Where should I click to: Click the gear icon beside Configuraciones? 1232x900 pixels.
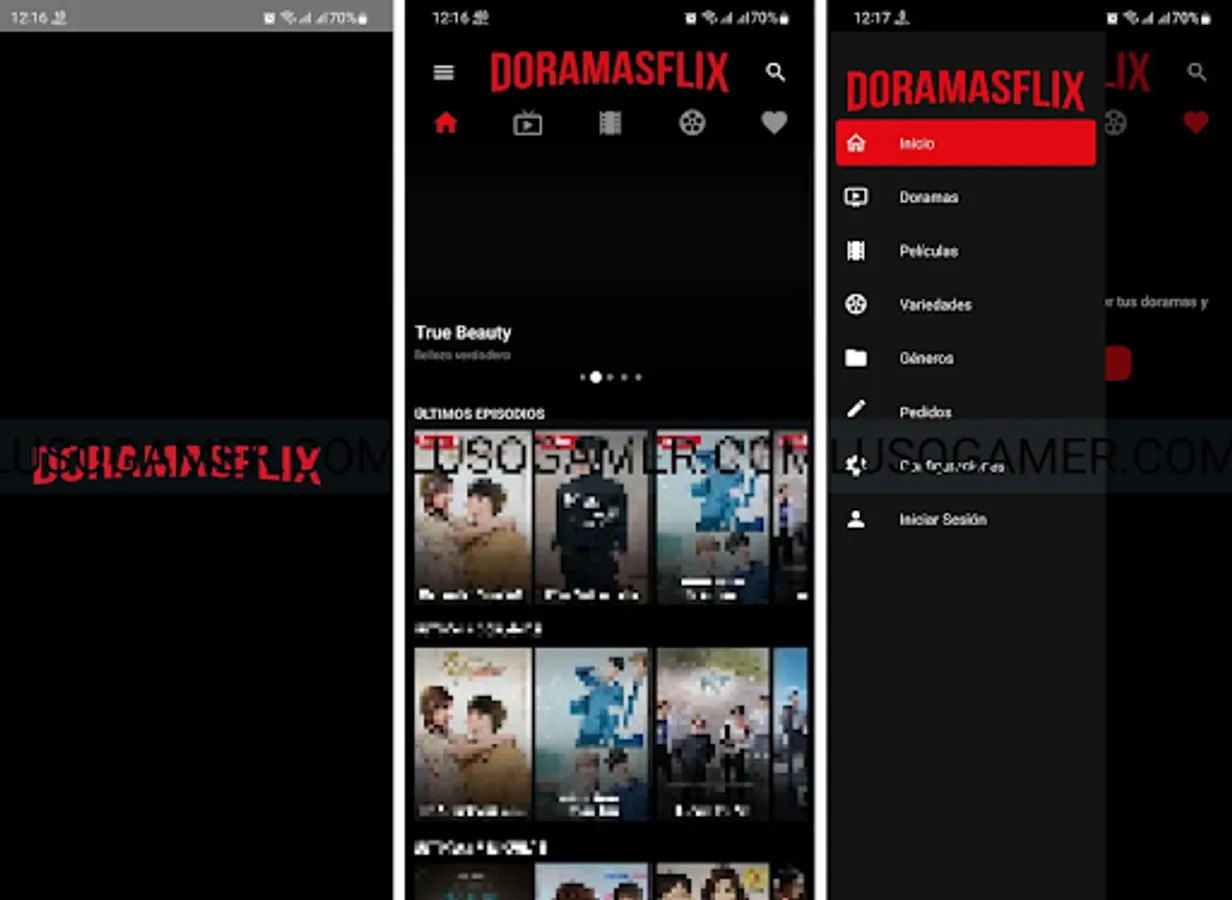(856, 465)
